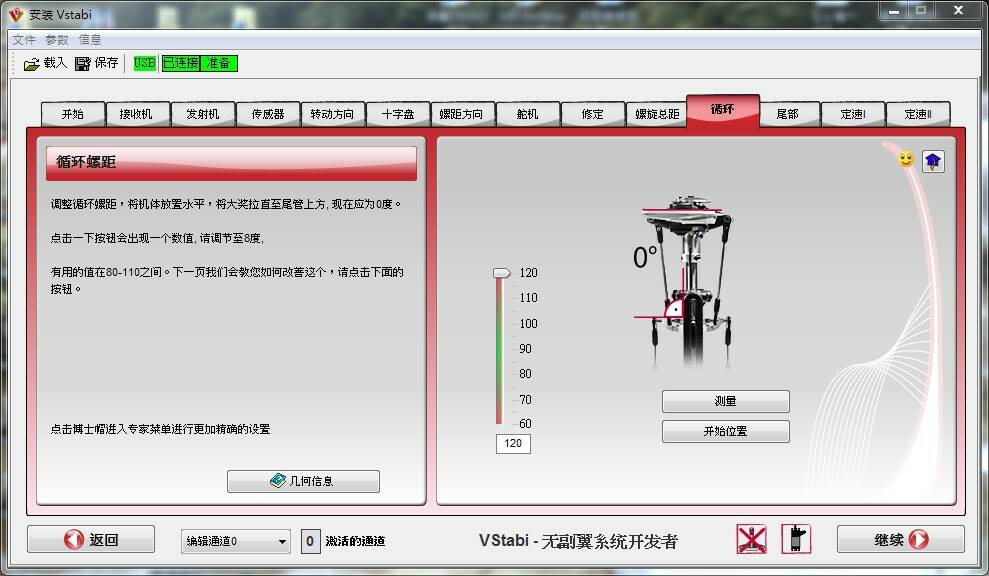Switch to the 定速II tab
Image resolution: width=989 pixels, height=576 pixels.
(918, 114)
